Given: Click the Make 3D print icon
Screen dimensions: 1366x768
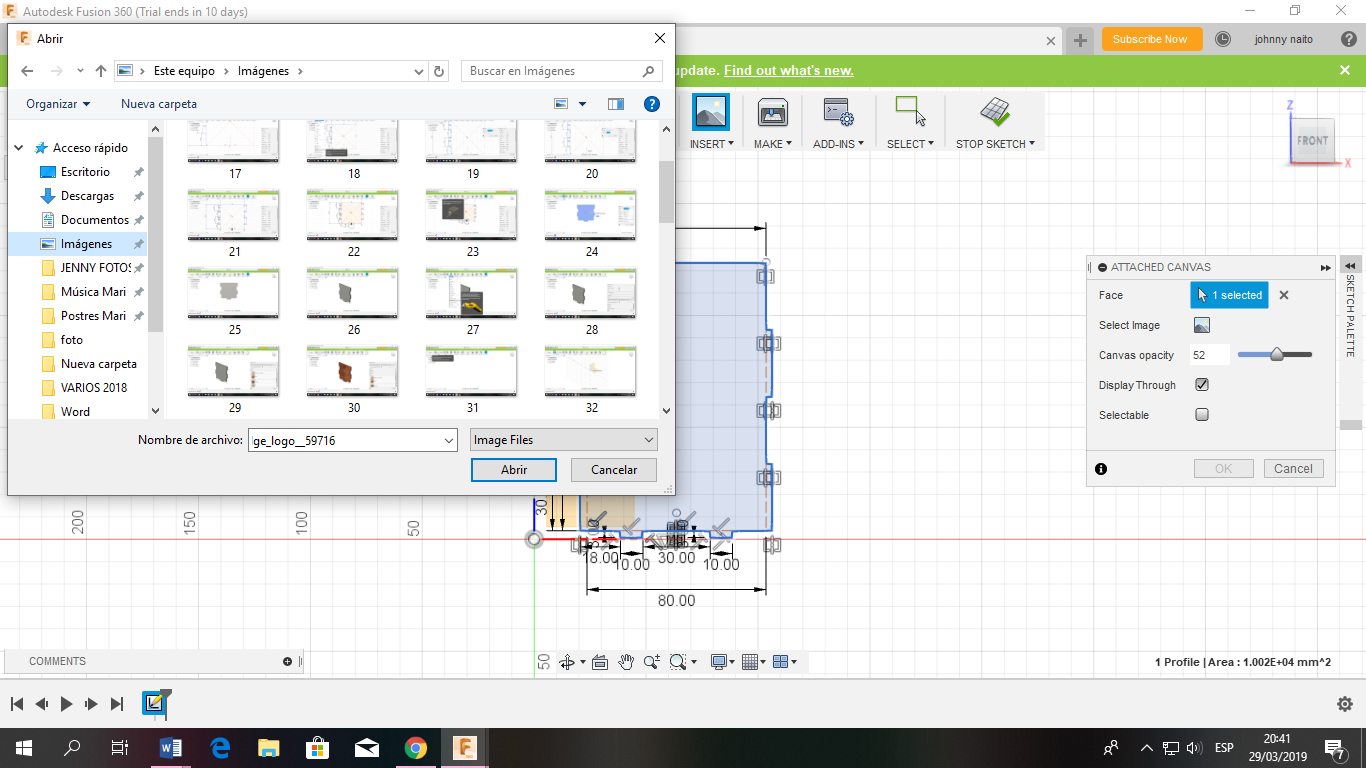Looking at the screenshot, I should click(x=772, y=112).
